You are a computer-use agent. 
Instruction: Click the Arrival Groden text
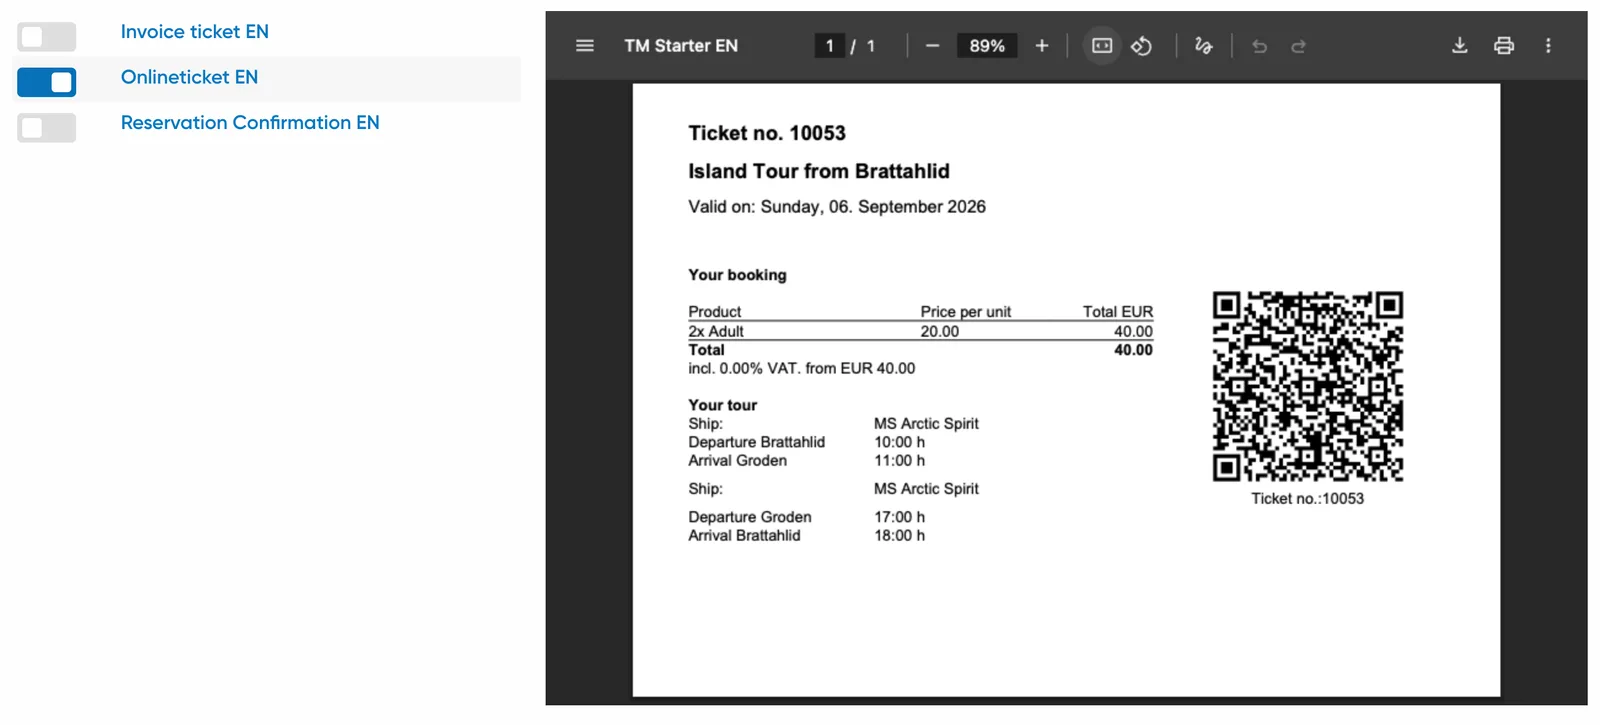[x=737, y=461]
